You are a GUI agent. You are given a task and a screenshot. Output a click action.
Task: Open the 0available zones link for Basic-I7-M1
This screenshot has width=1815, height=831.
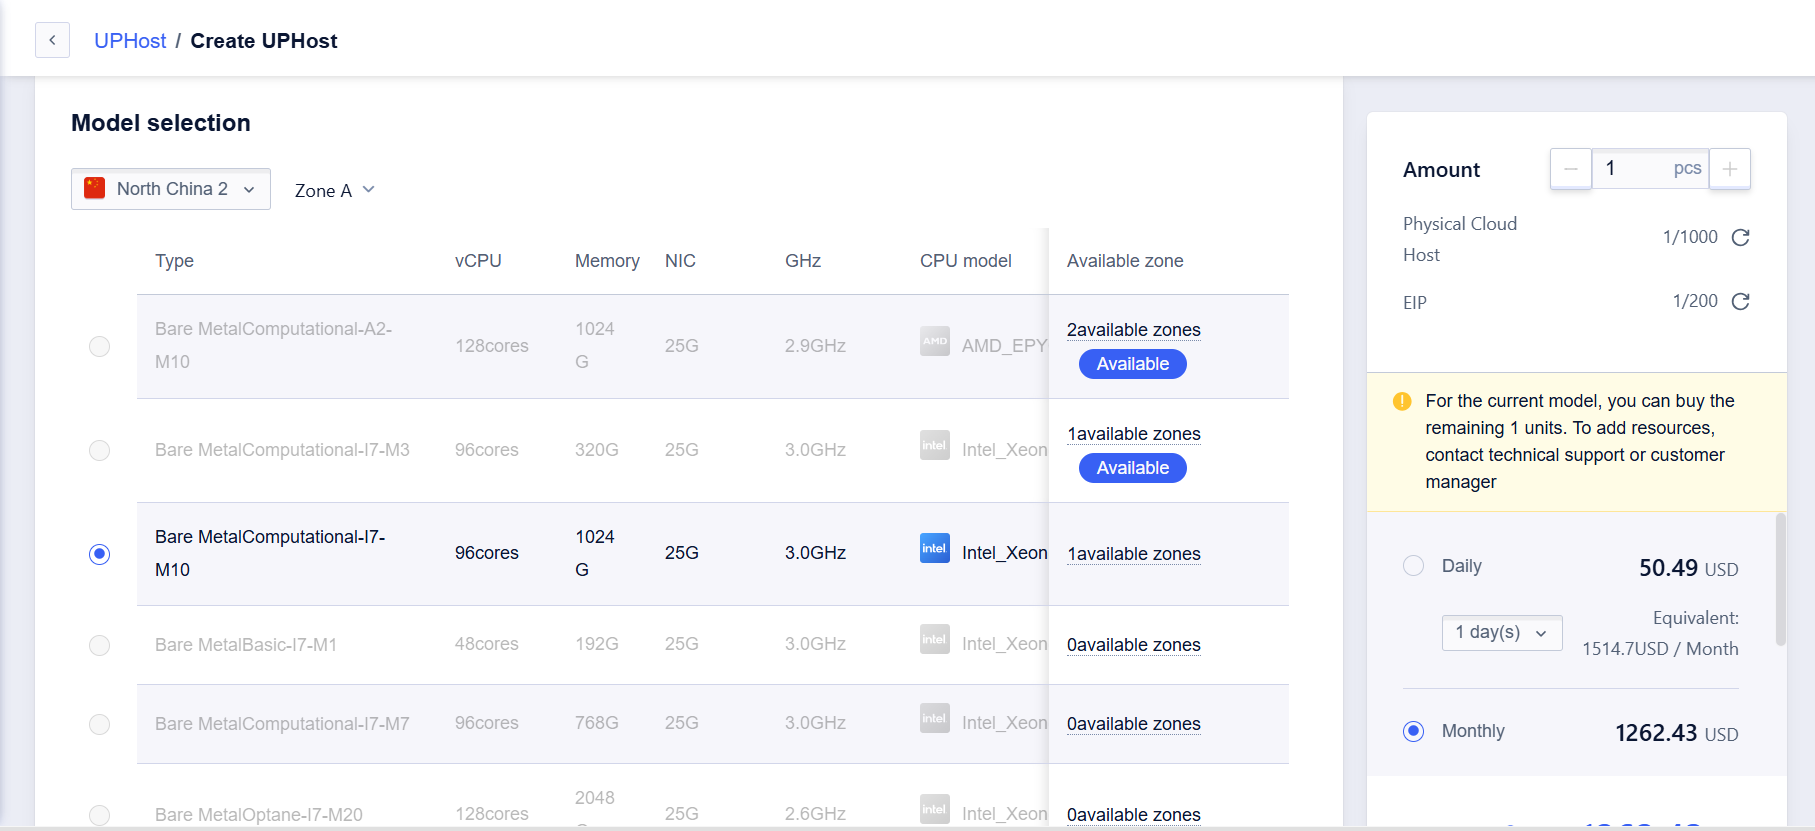pyautogui.click(x=1134, y=645)
